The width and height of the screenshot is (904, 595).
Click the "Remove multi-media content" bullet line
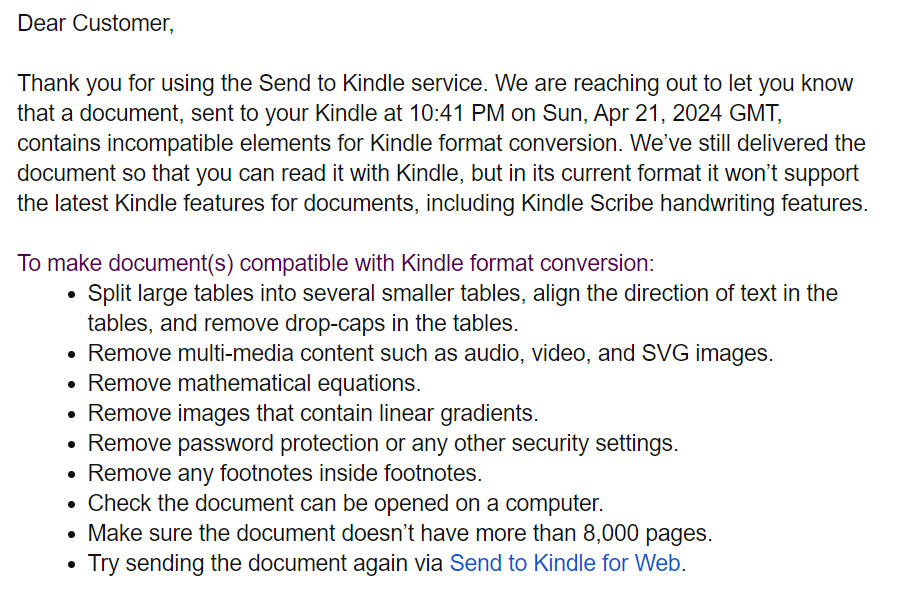(x=430, y=353)
